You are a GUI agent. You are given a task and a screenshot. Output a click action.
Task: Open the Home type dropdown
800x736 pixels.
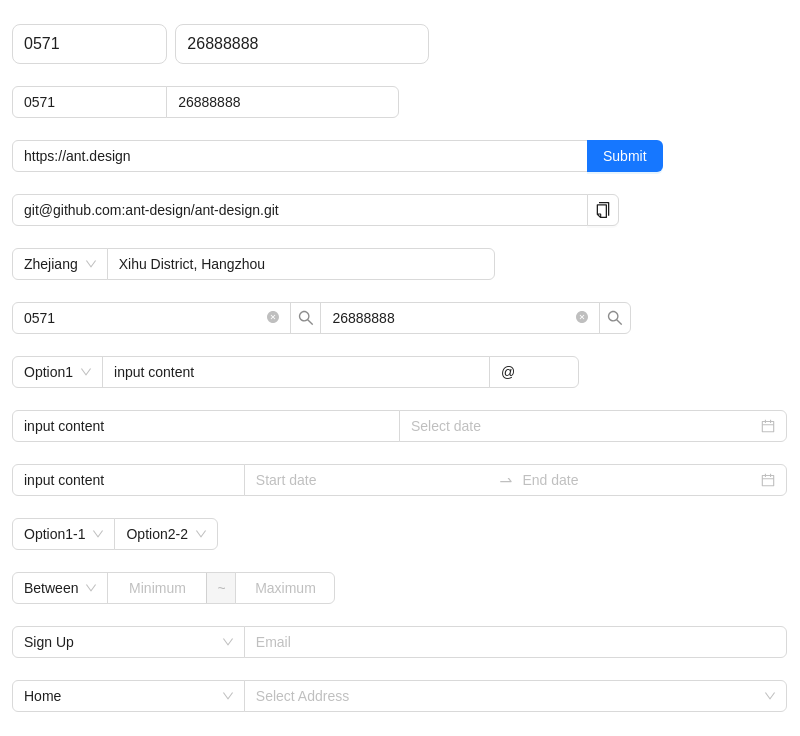(129, 696)
